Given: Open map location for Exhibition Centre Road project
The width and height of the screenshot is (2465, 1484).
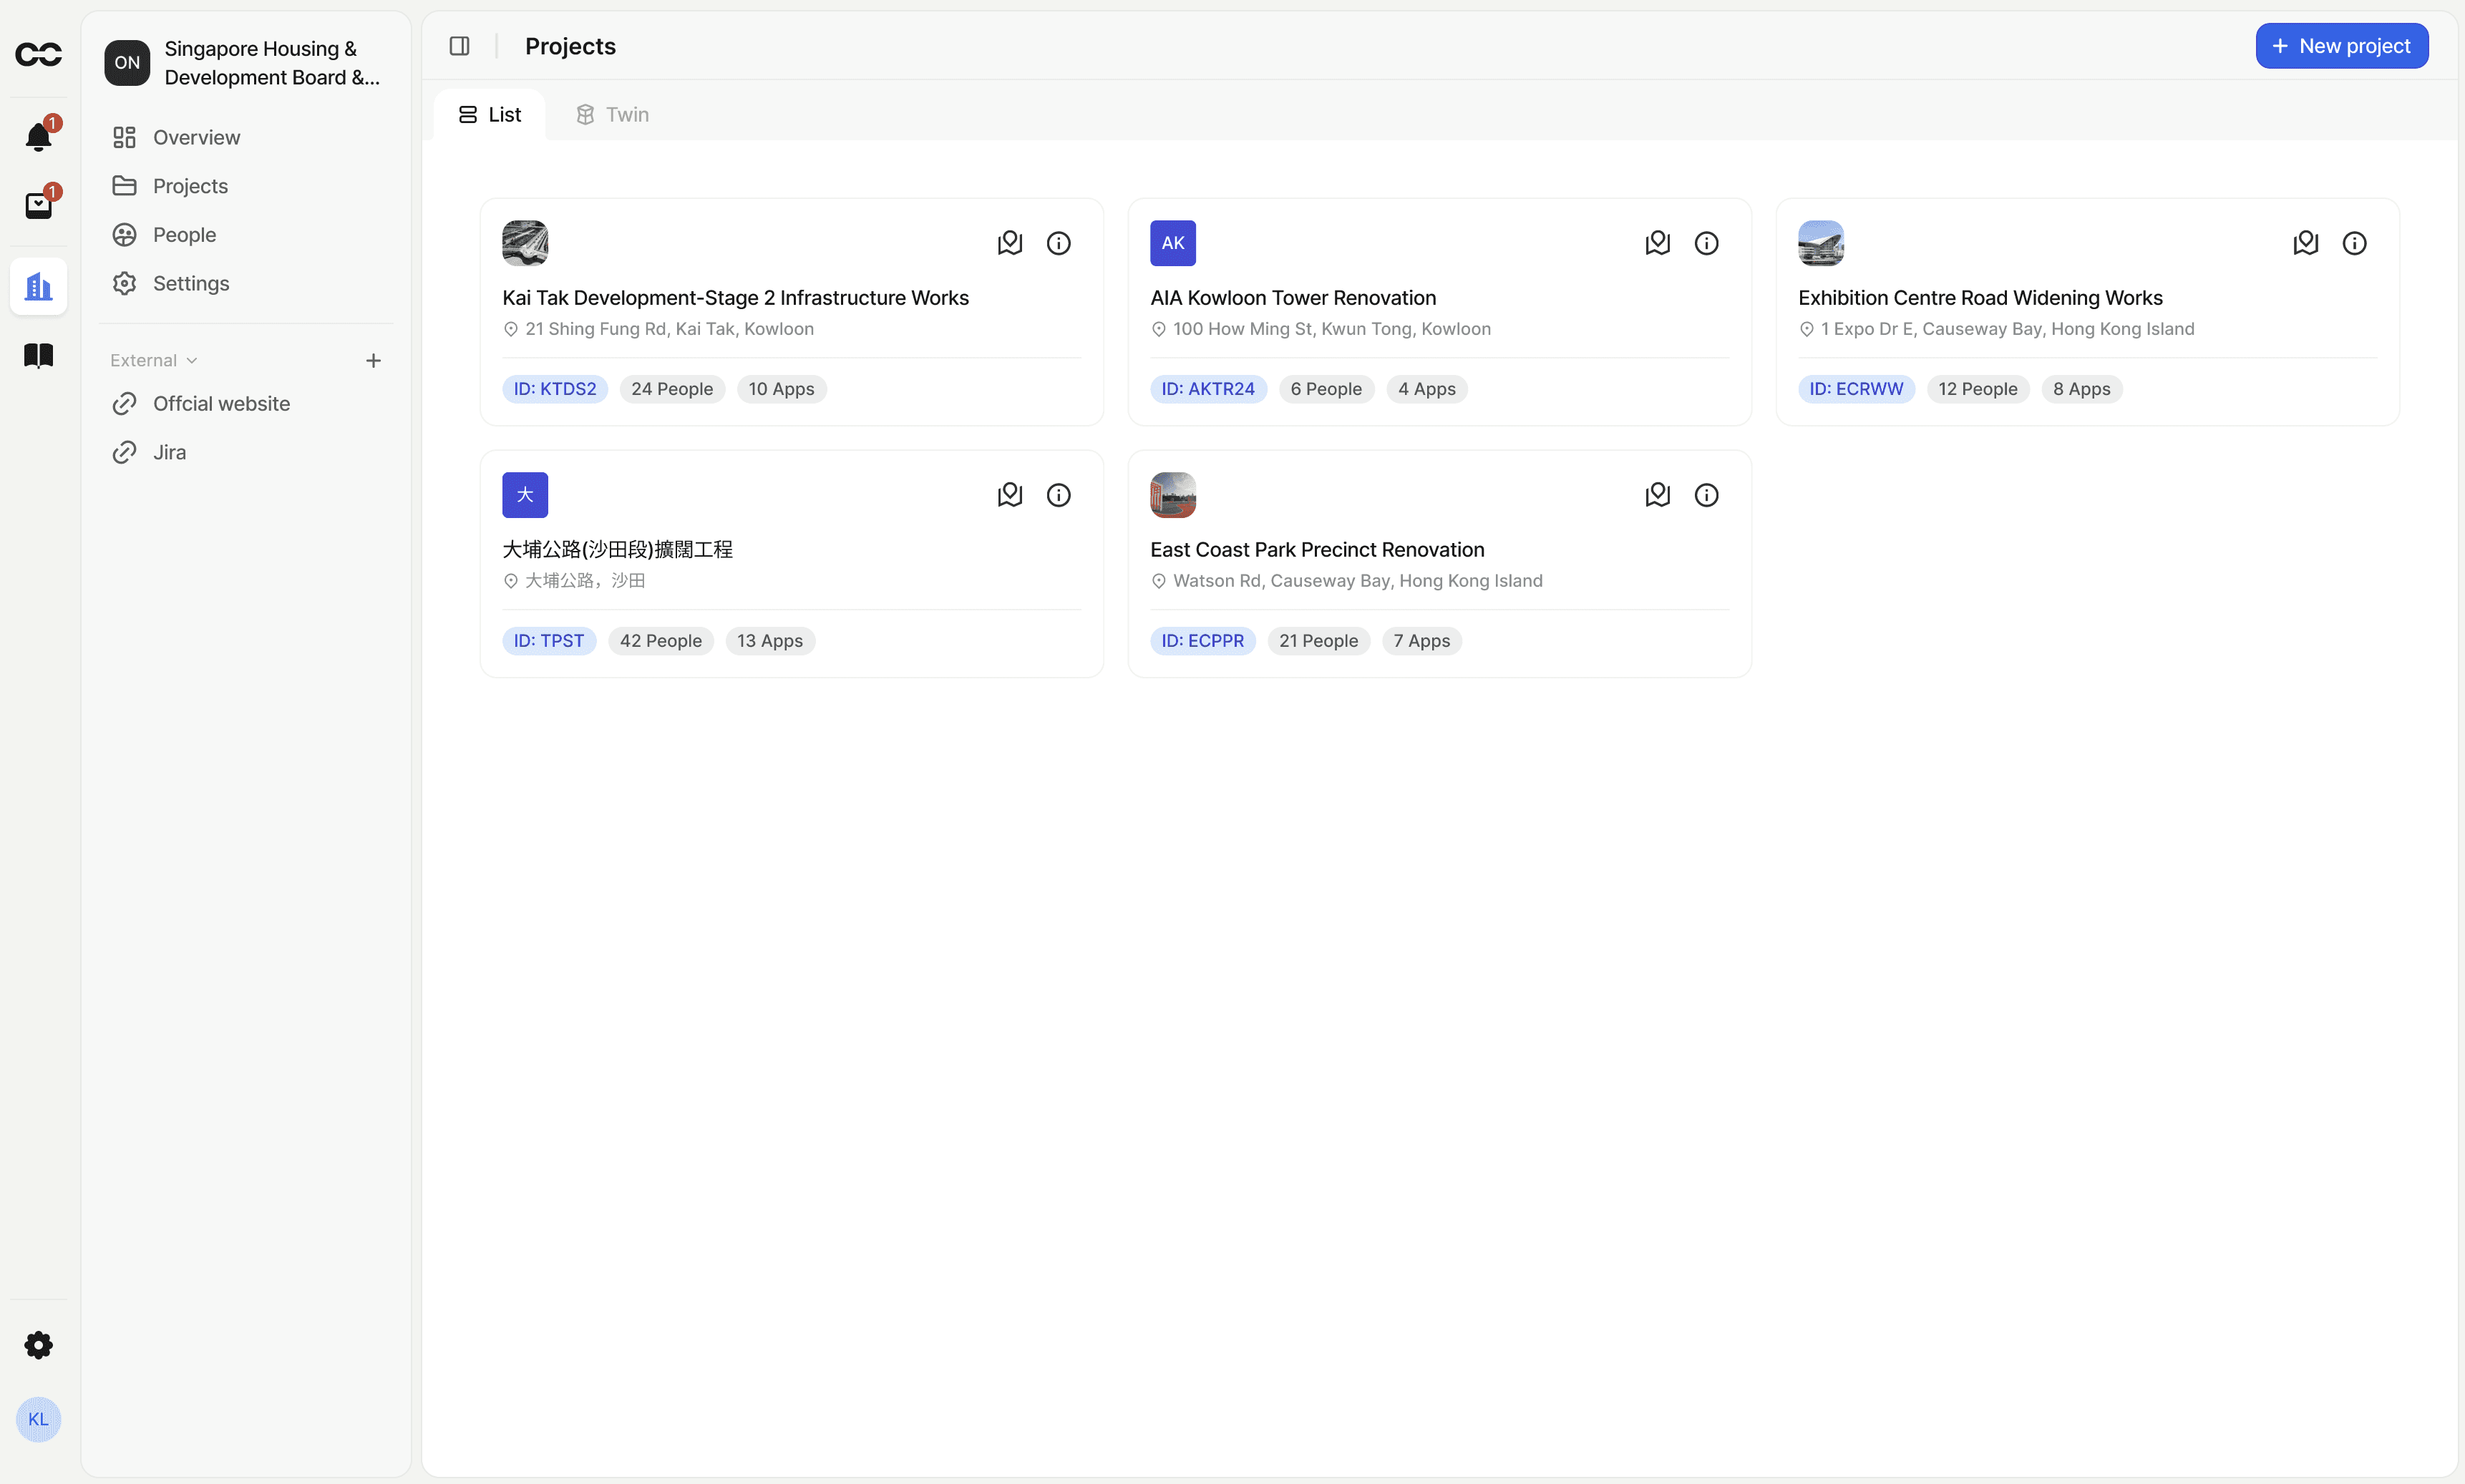Looking at the screenshot, I should pyautogui.click(x=2305, y=243).
